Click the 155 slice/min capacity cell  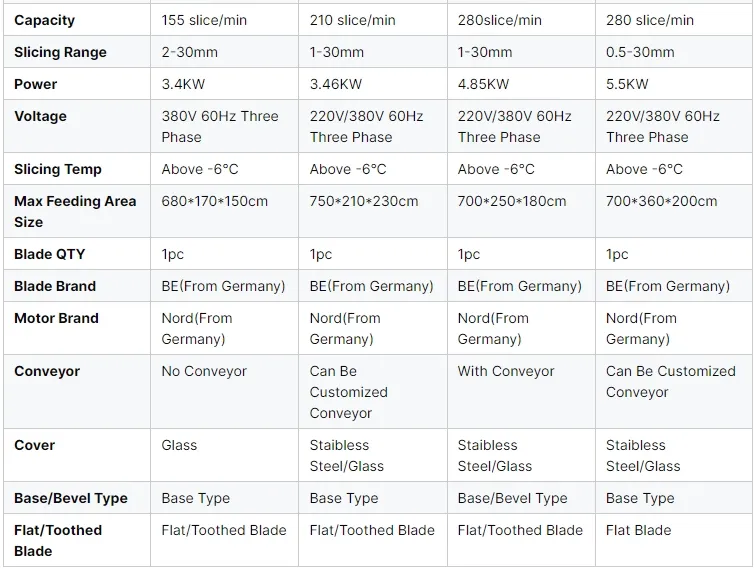pos(225,20)
